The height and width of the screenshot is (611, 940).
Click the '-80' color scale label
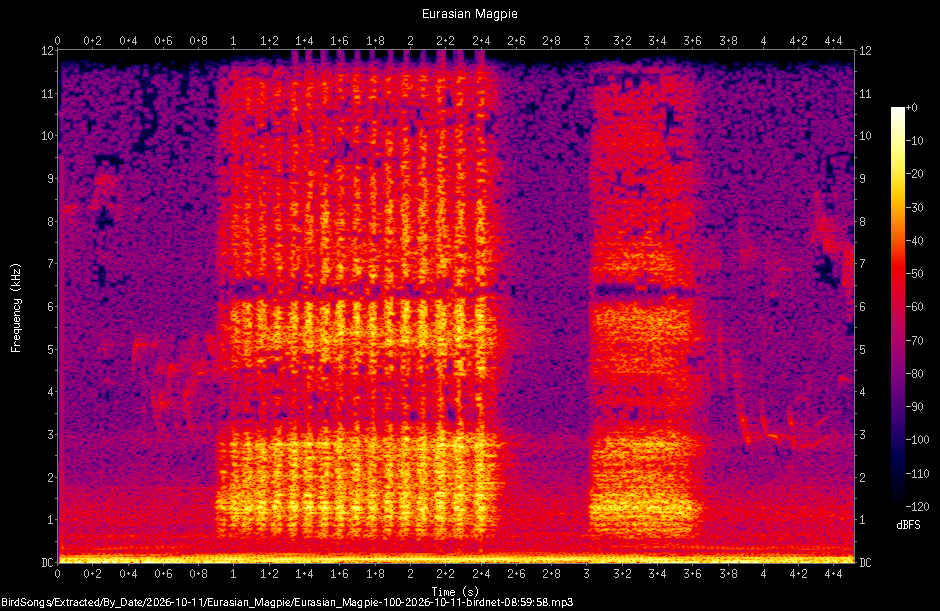tap(914, 374)
